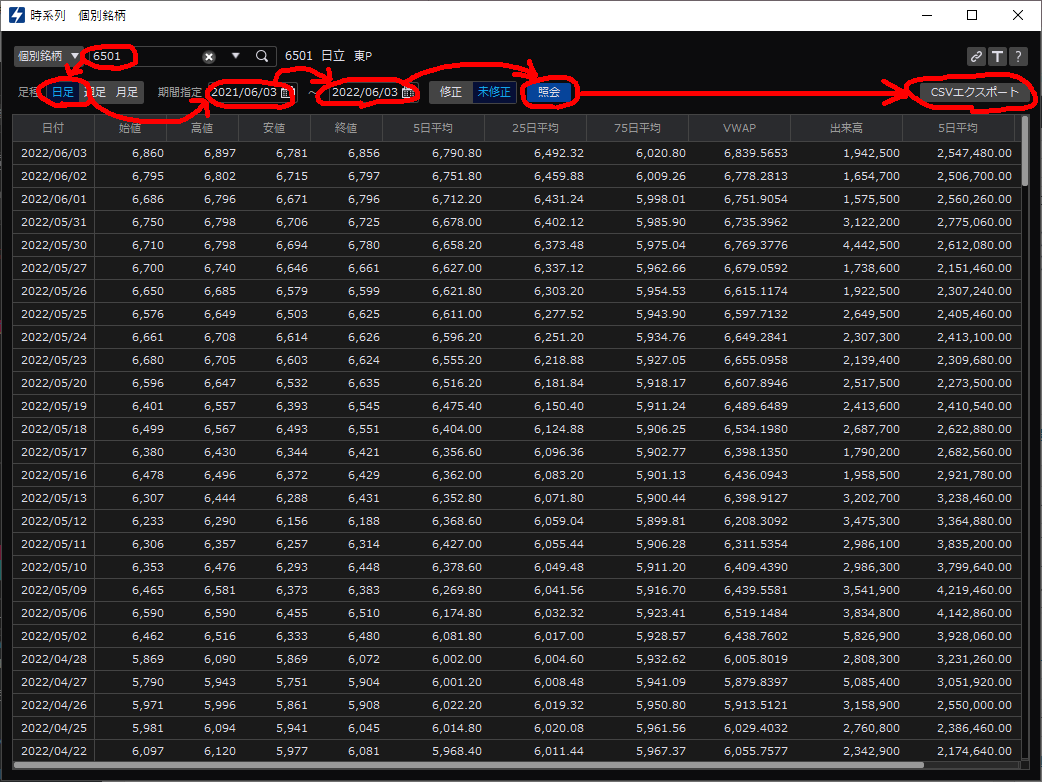This screenshot has width=1042, height=782.
Task: Switch to 修正 adjusted prices
Action: coord(451,92)
